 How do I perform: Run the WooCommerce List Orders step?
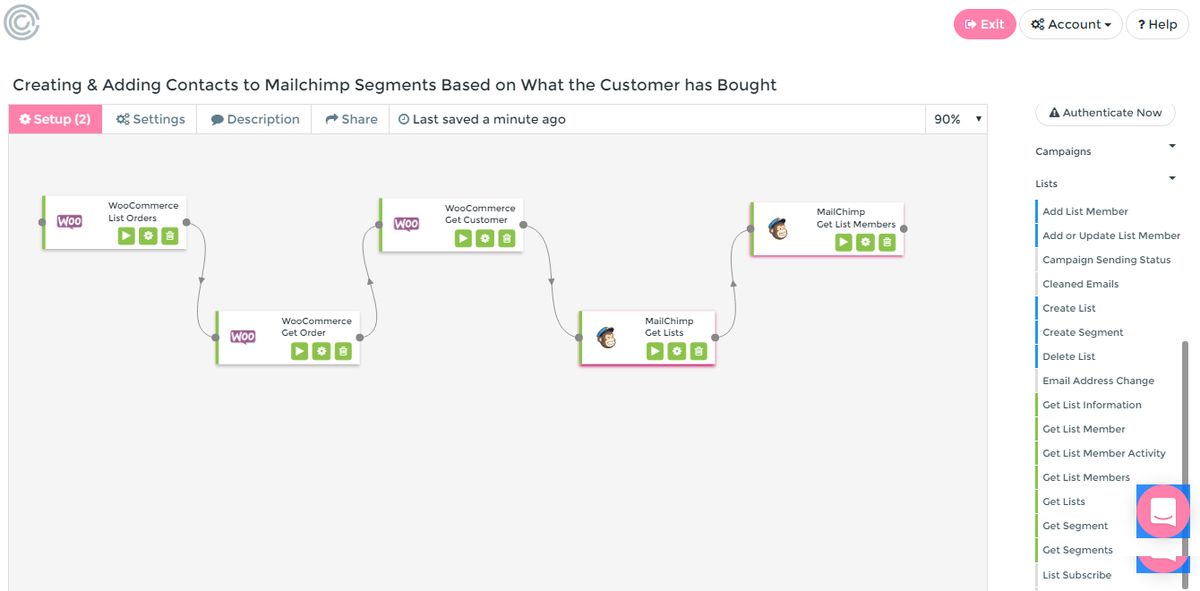(x=124, y=235)
